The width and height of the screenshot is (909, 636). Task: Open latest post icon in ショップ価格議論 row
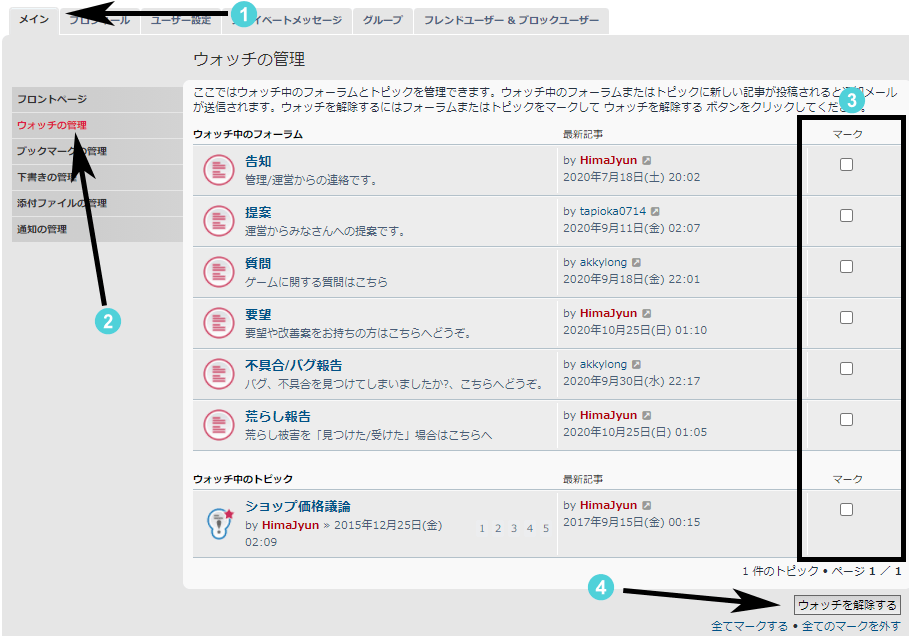647,506
